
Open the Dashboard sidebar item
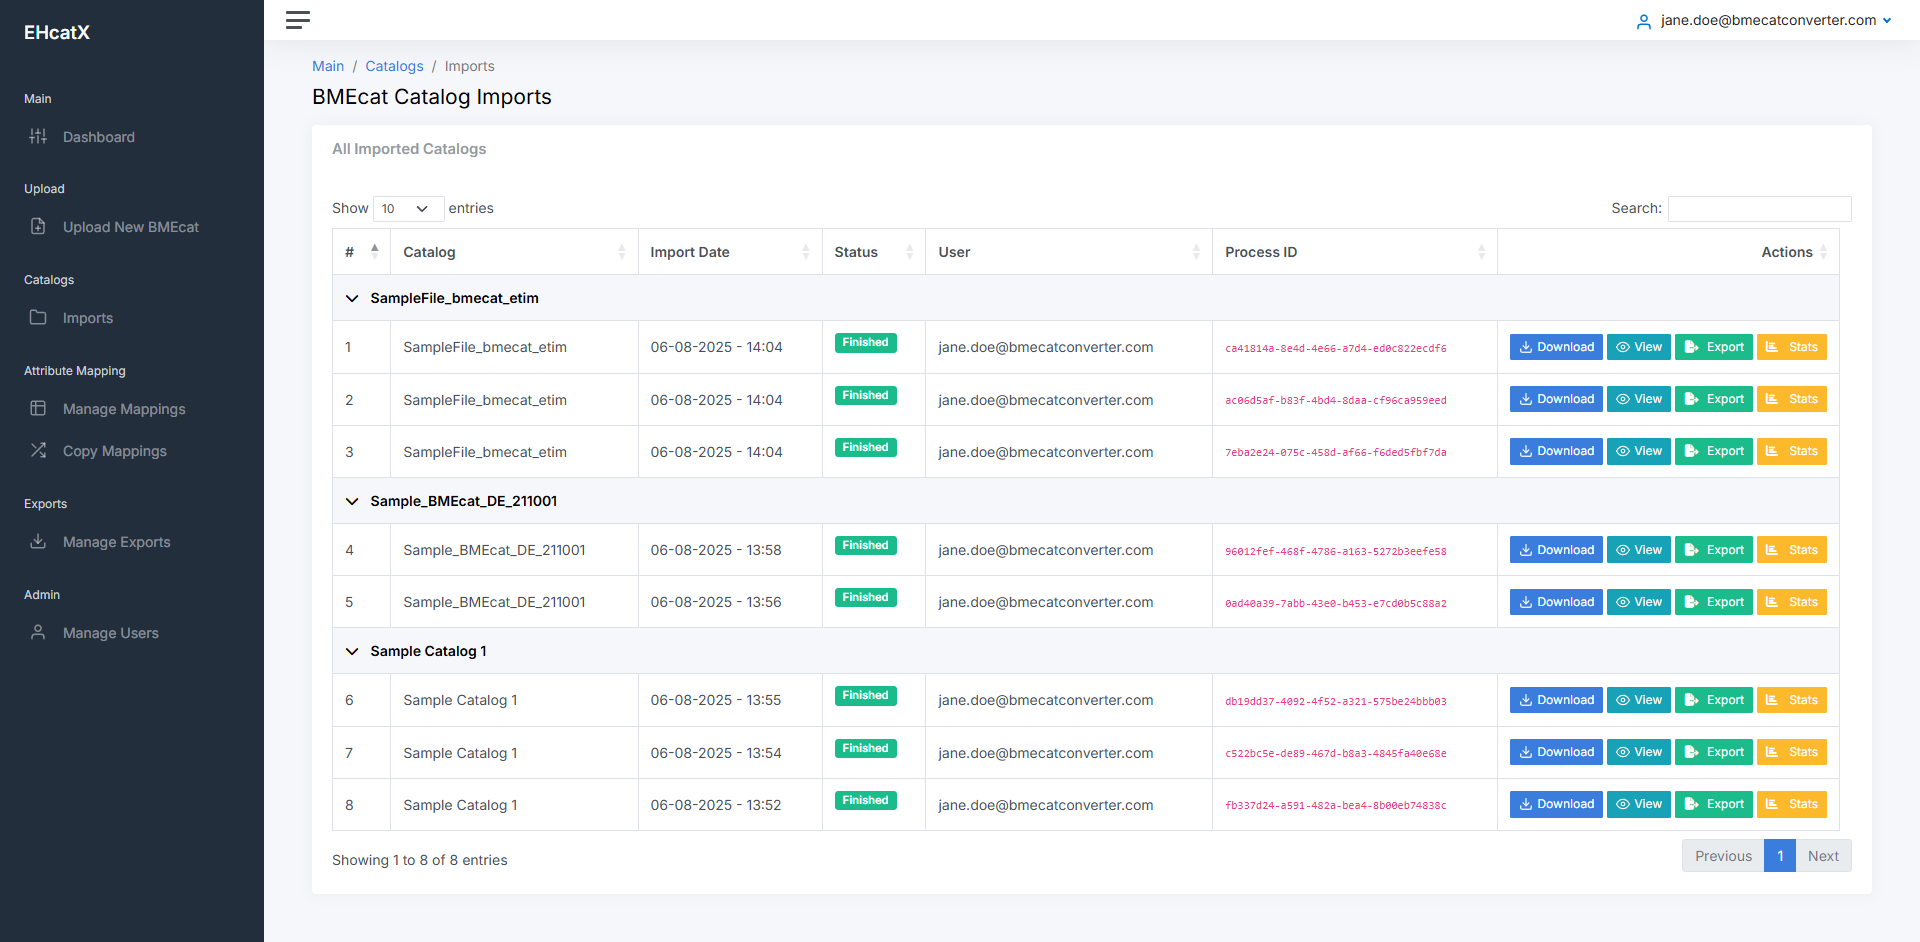click(x=98, y=137)
